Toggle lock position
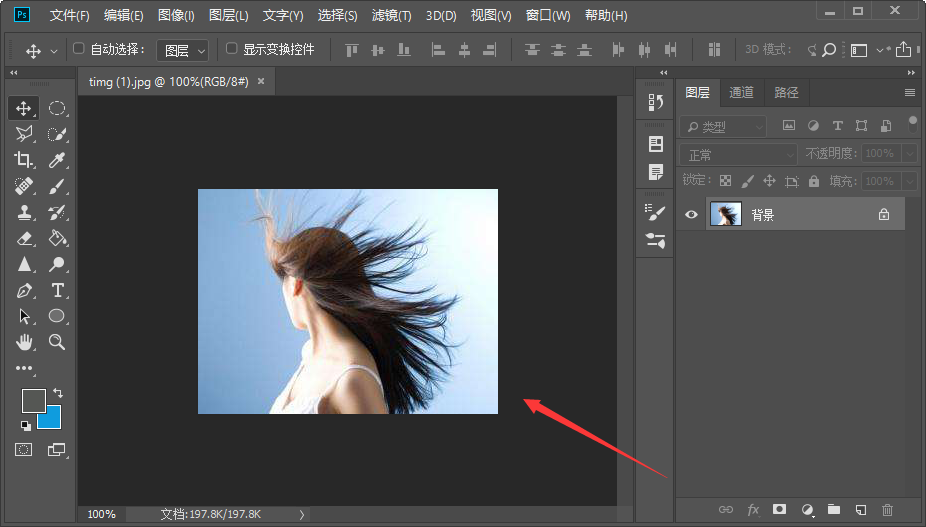The width and height of the screenshot is (926, 527). [x=769, y=181]
